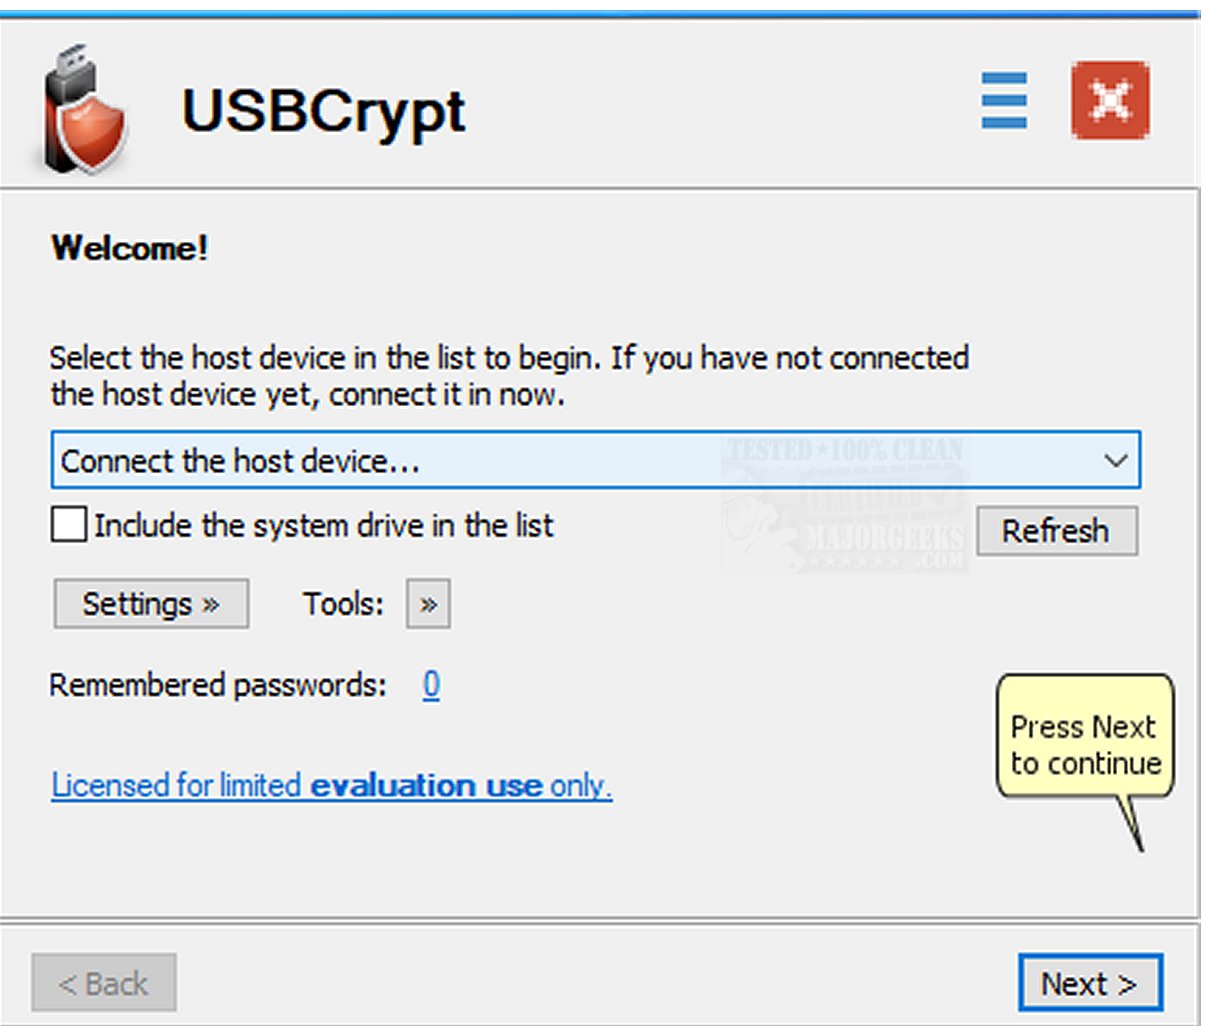Click the USBCrypt shield logo icon
The width and height of the screenshot is (1205, 1026).
86,113
